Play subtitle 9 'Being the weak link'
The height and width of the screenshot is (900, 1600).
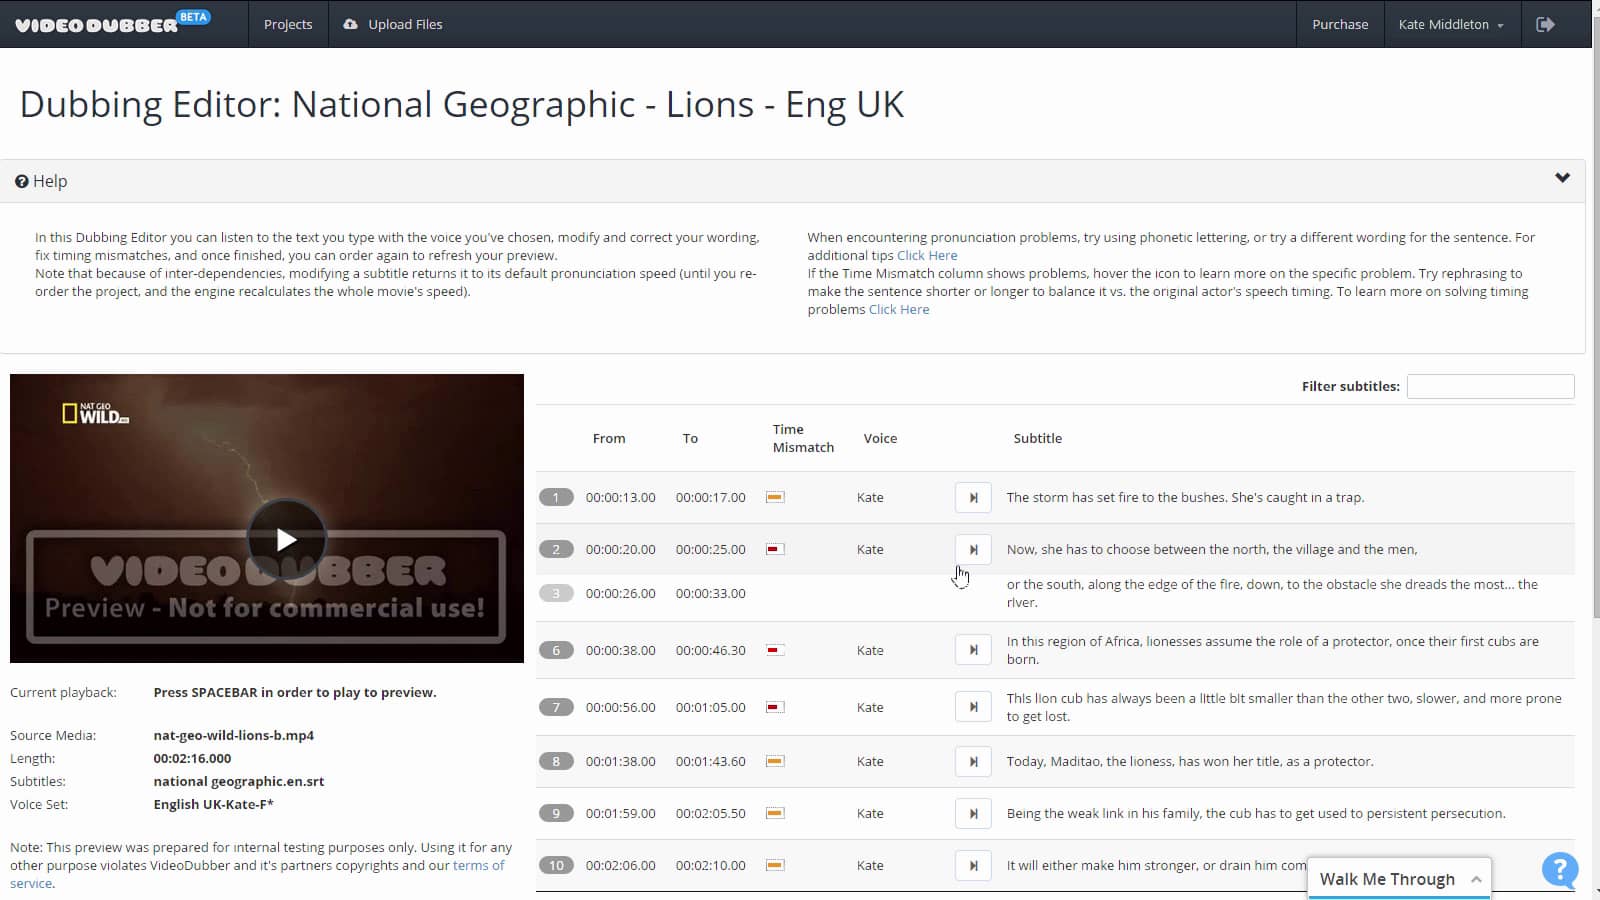(973, 813)
